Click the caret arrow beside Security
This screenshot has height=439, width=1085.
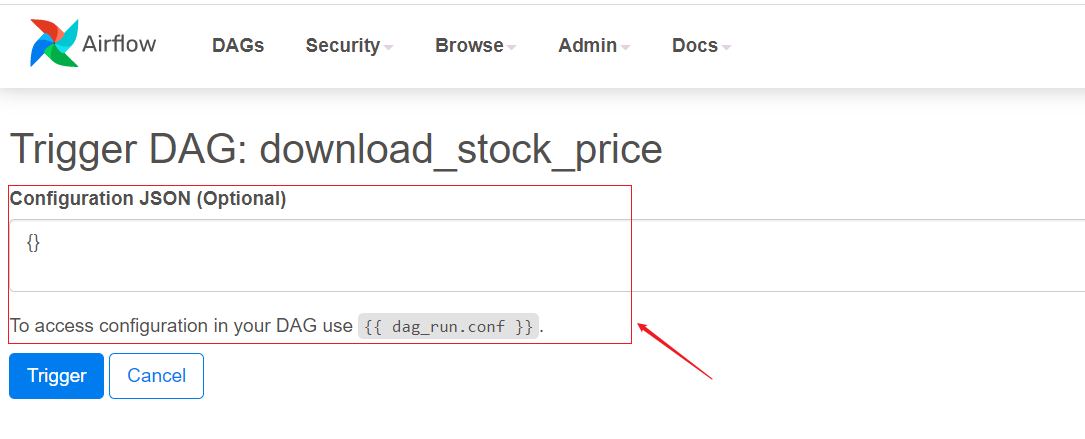point(388,47)
